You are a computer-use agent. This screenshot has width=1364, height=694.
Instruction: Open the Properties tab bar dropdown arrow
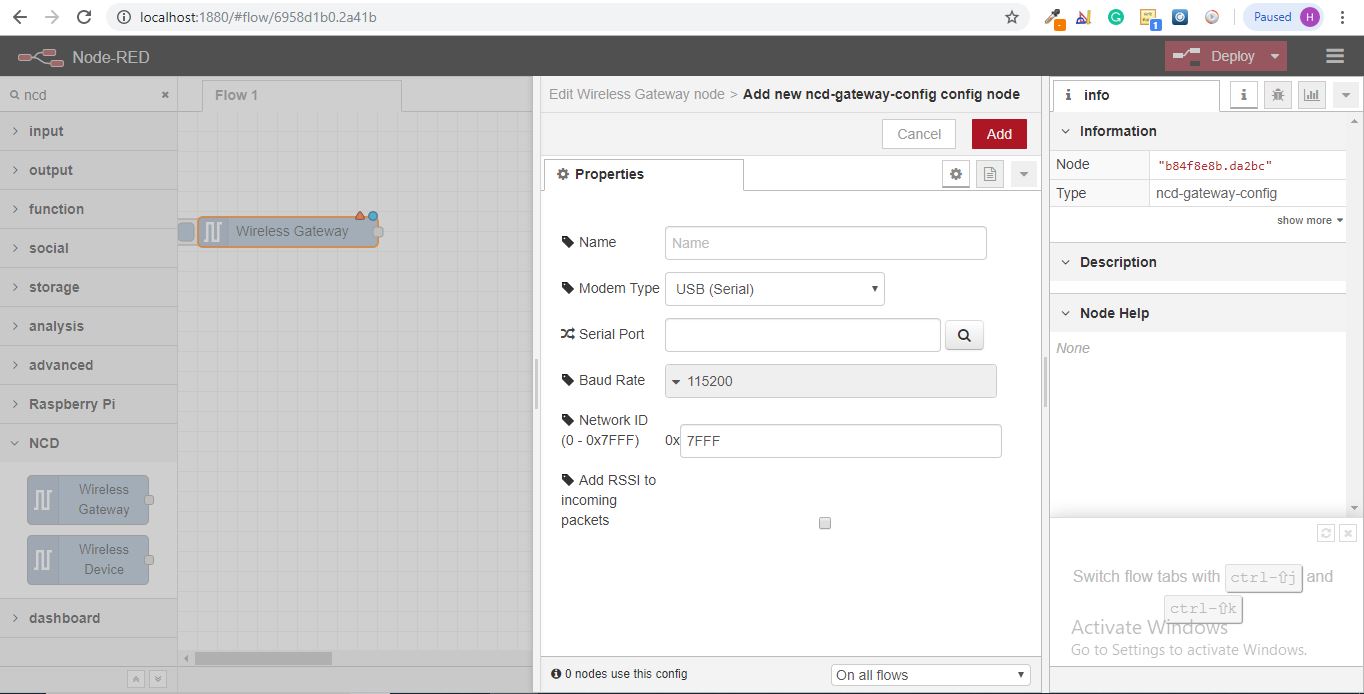(x=1023, y=174)
